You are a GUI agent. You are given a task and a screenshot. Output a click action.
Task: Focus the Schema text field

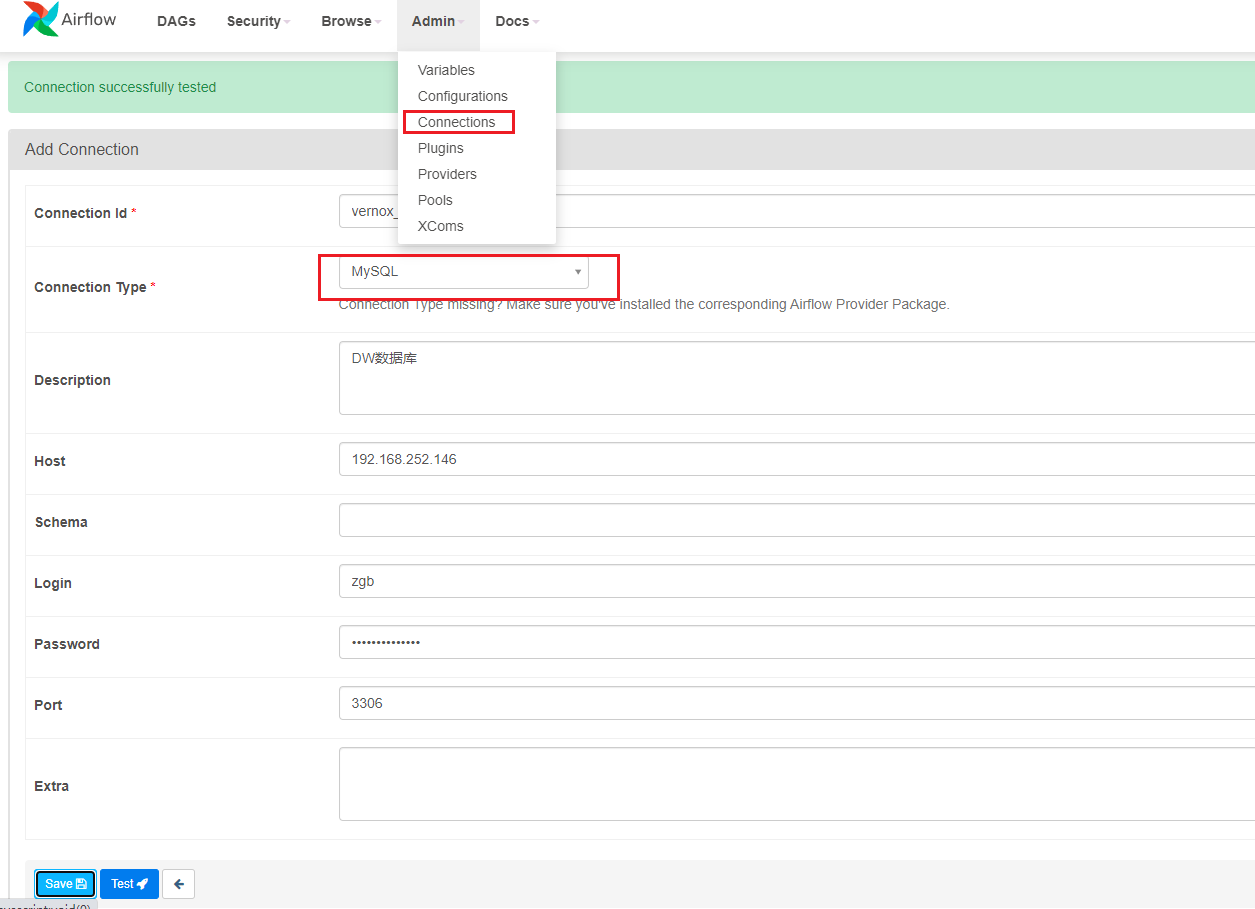795,520
